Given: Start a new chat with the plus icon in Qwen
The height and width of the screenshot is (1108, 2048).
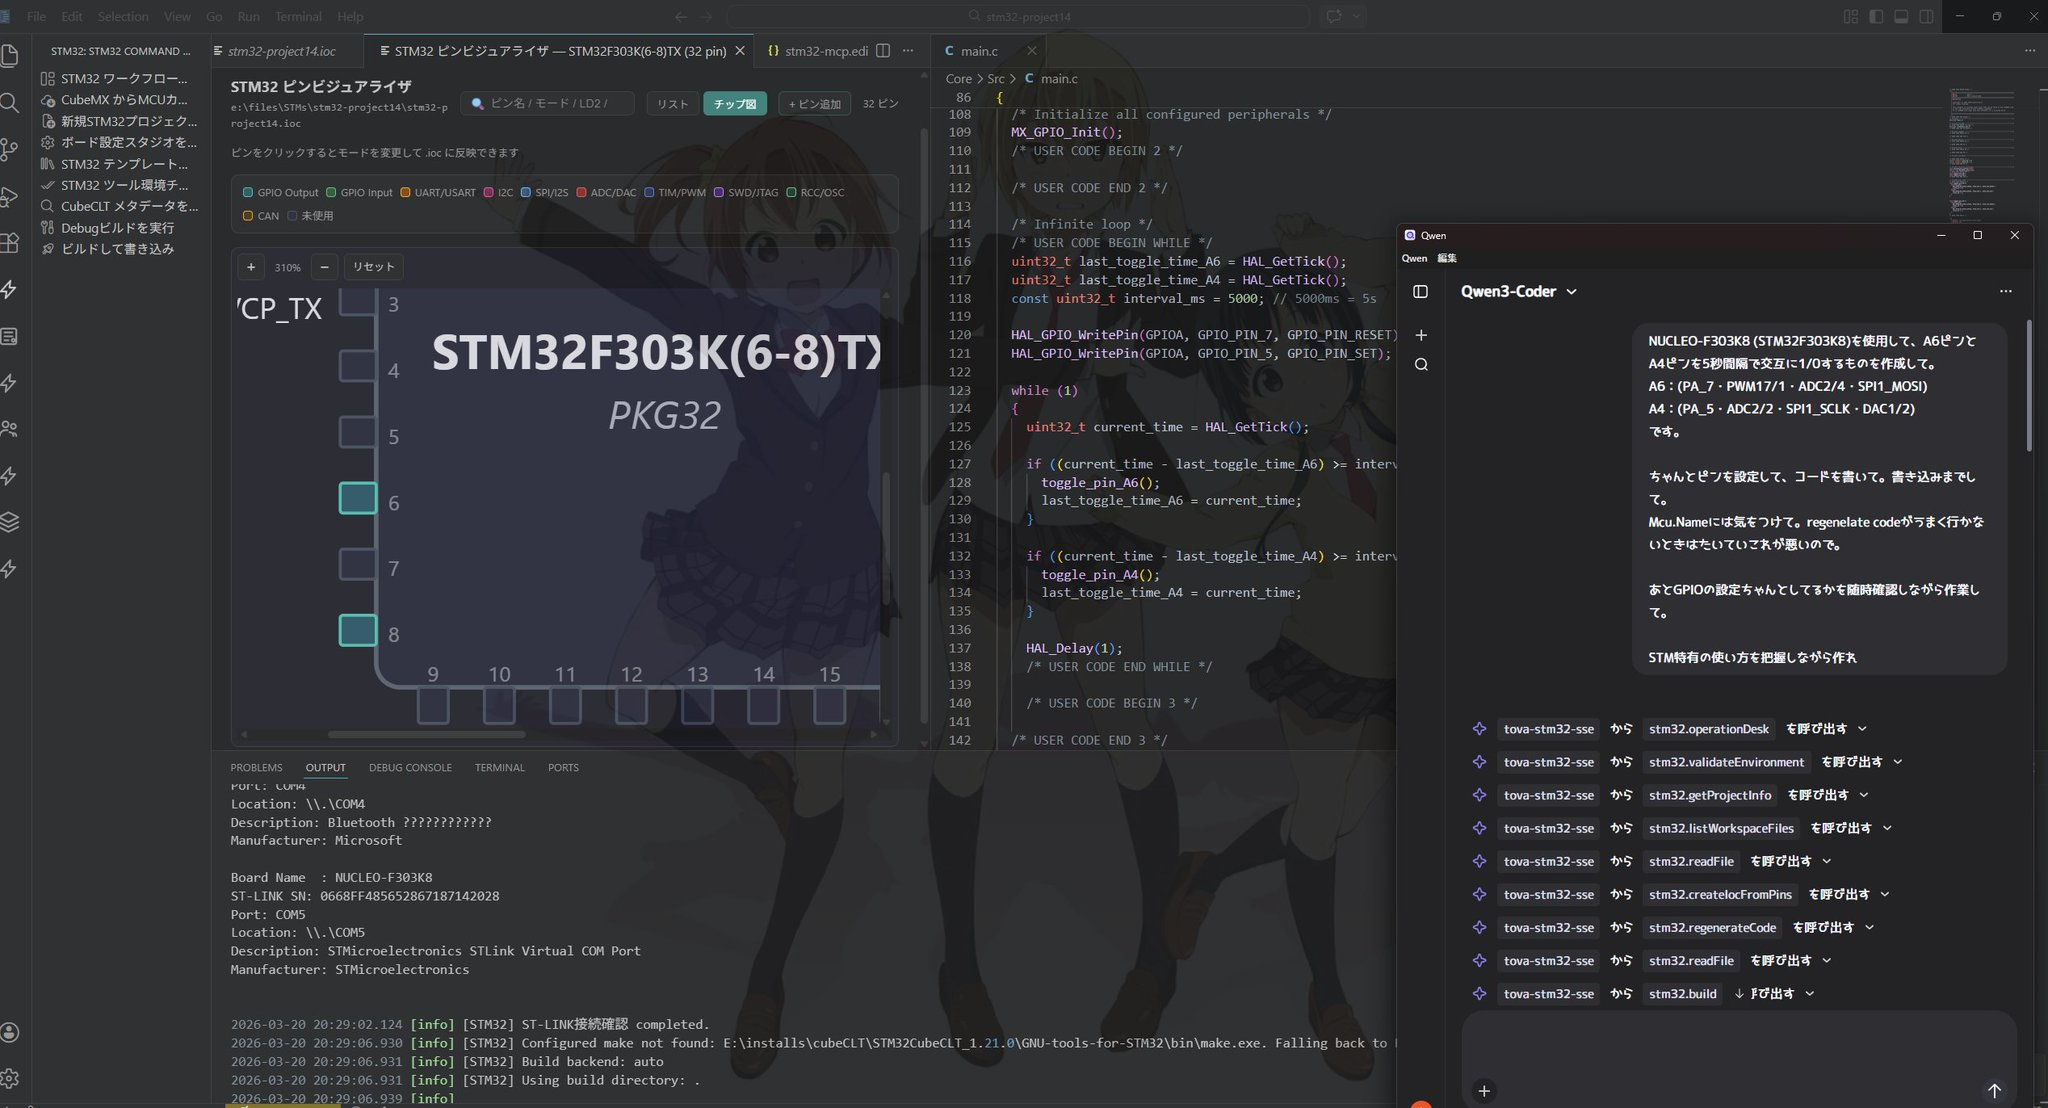Looking at the screenshot, I should pyautogui.click(x=1421, y=335).
